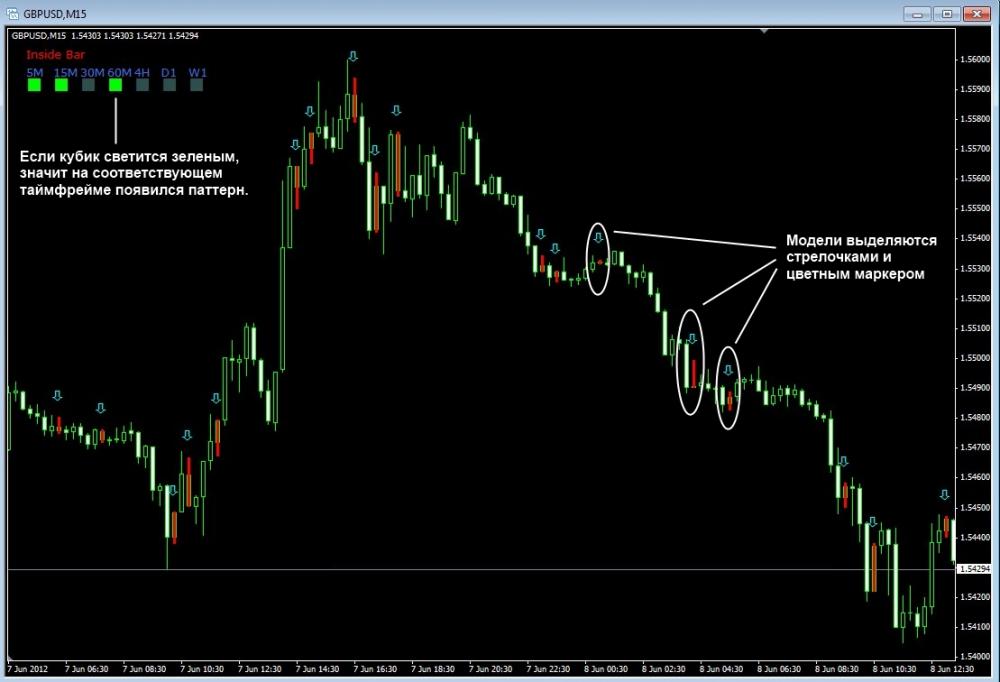This screenshot has height=682, width=1000.
Task: Click the gray W1 timeframe indicator square
Action: pyautogui.click(x=196, y=84)
